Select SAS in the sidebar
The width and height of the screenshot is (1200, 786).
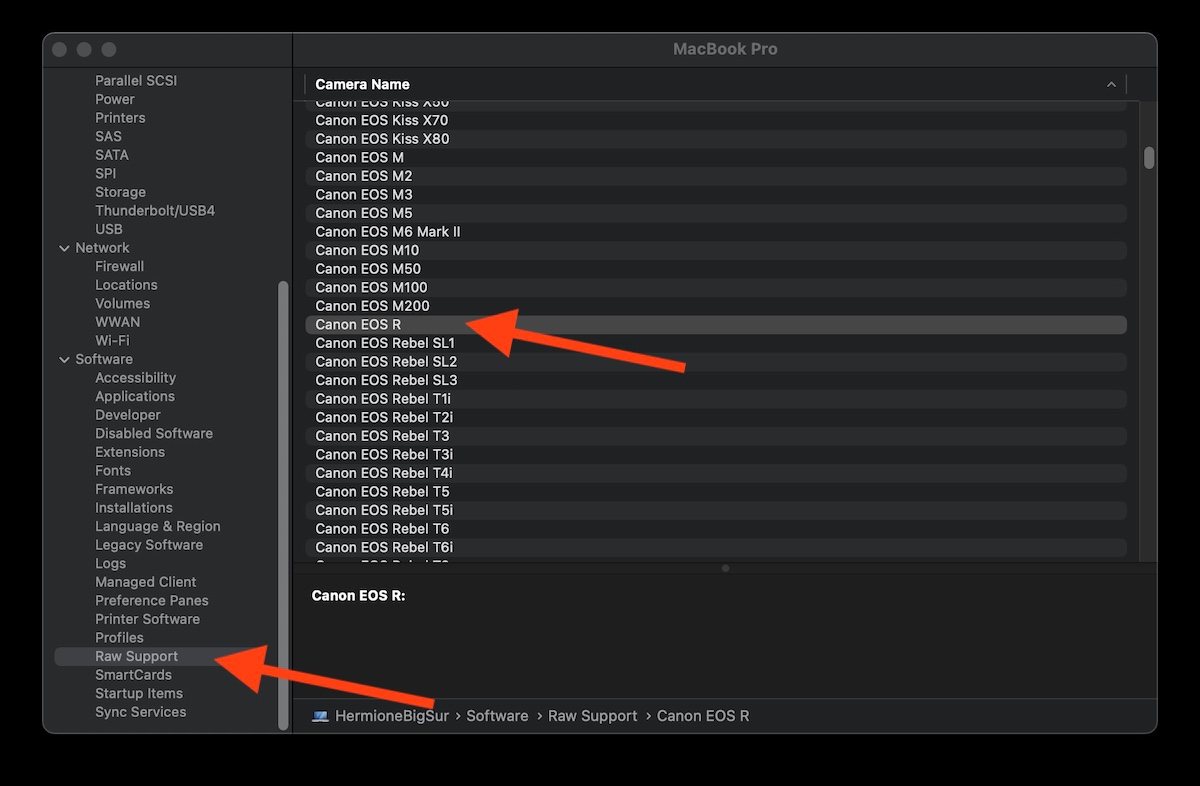coord(108,136)
